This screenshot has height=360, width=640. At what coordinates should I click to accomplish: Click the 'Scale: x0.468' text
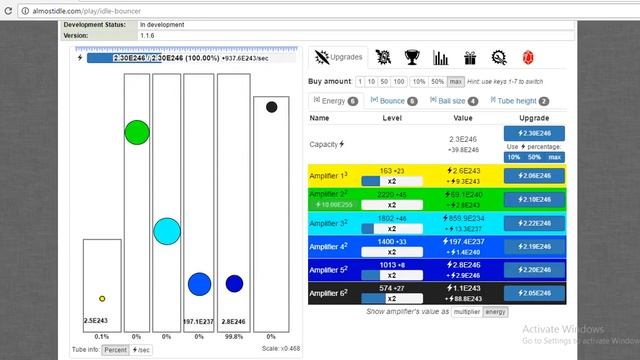coord(281,349)
